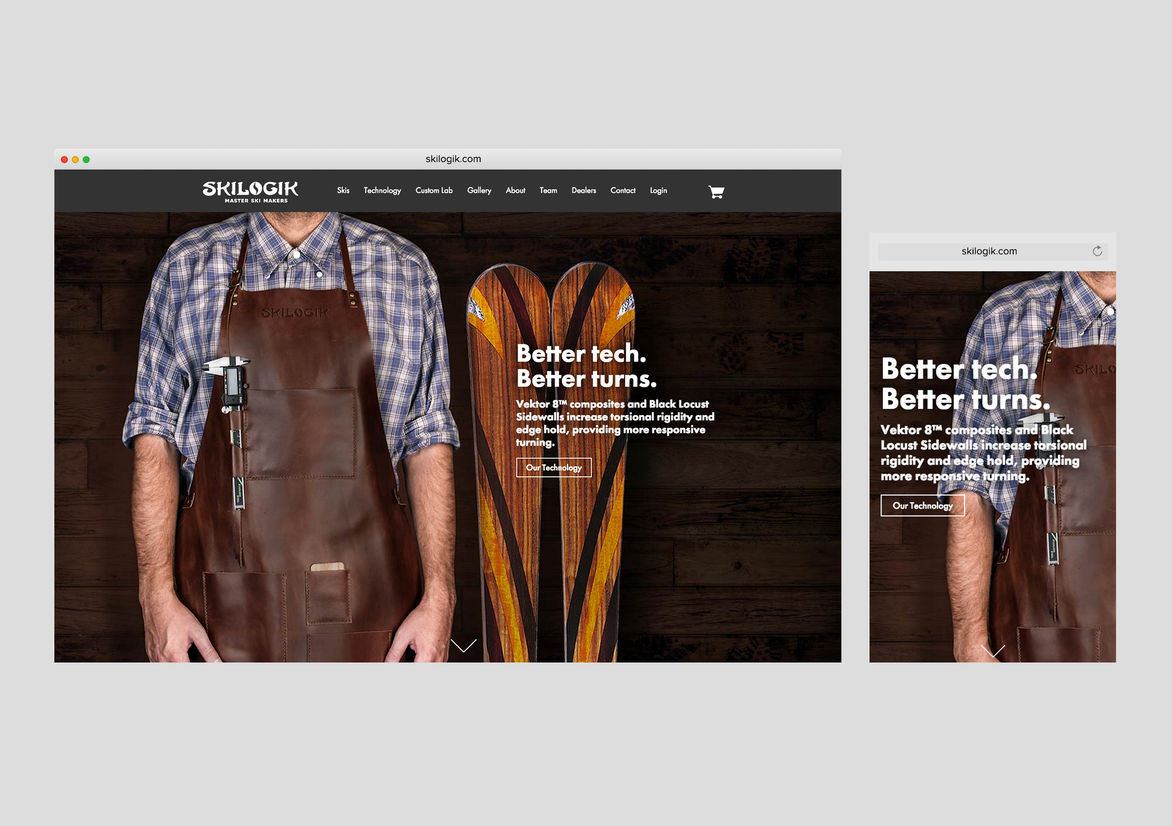Tap Our Technology button in mobile view
The image size is (1172, 826).
click(x=922, y=506)
